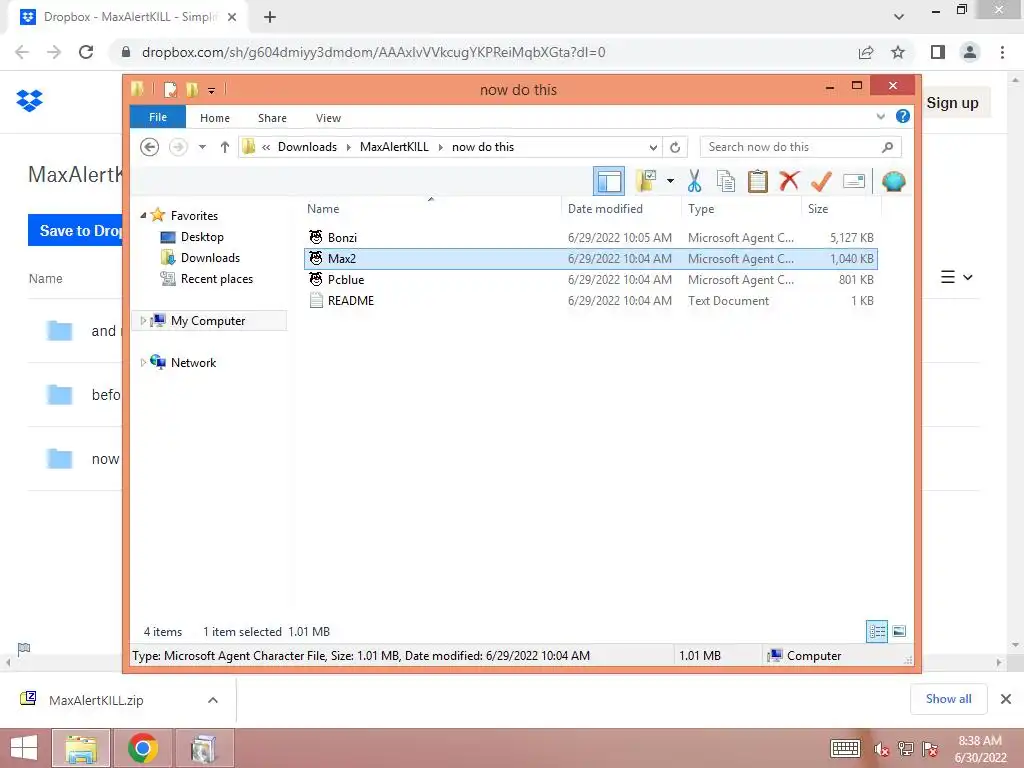Viewport: 1024px width, 768px height.
Task: Refresh the Explorer folder view
Action: [675, 147]
